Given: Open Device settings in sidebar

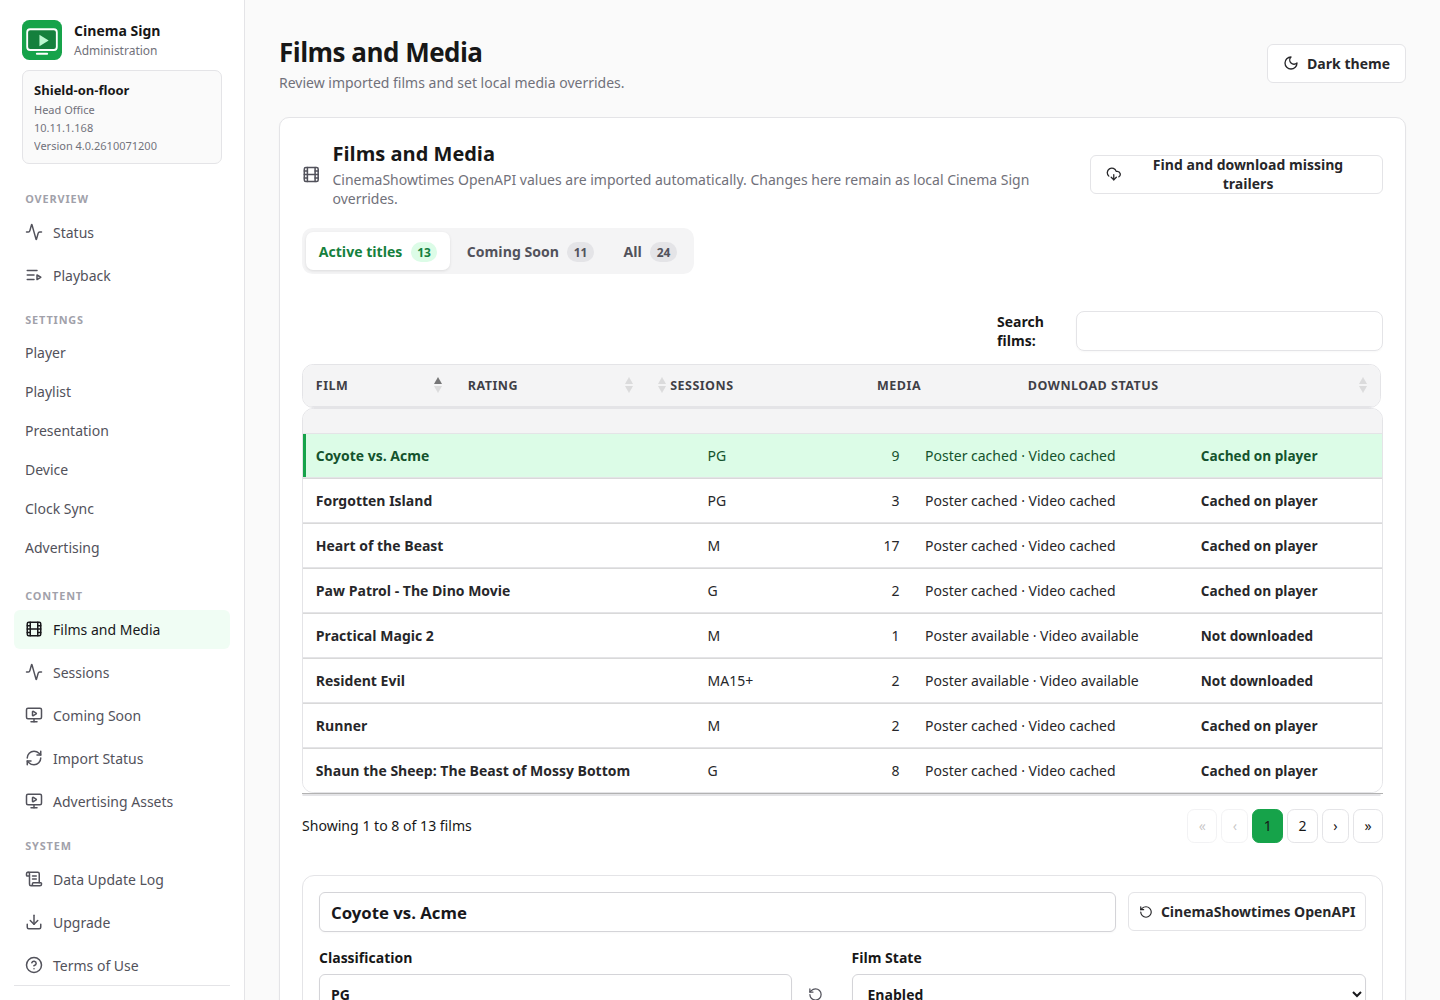Looking at the screenshot, I should coord(122,470).
